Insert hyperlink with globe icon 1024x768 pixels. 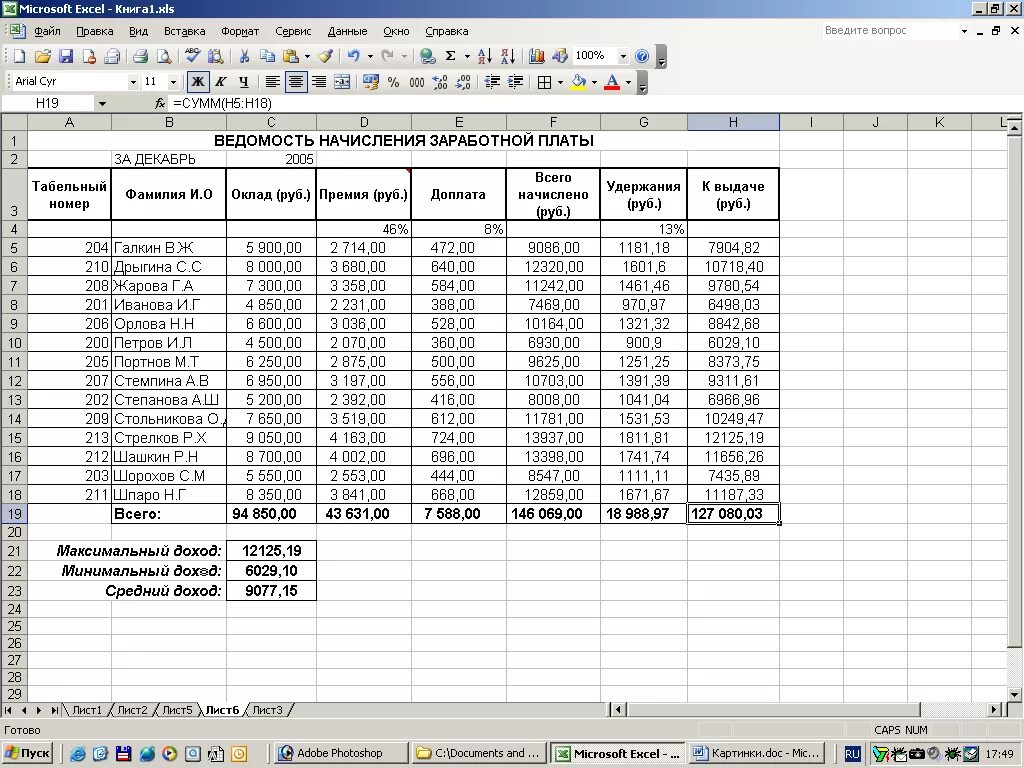pos(428,56)
